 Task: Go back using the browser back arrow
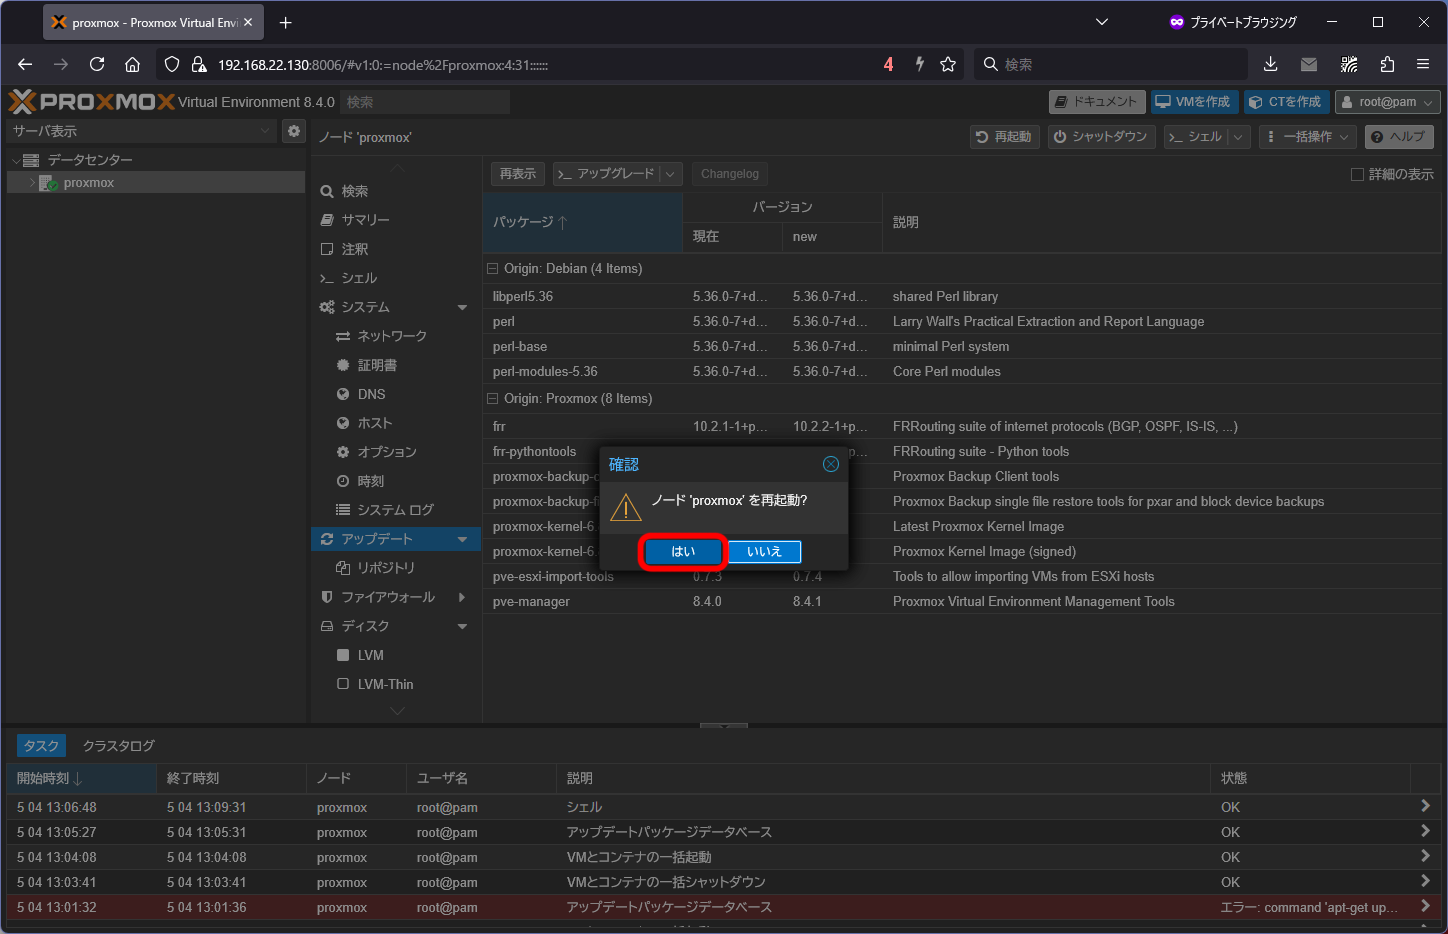coord(25,64)
